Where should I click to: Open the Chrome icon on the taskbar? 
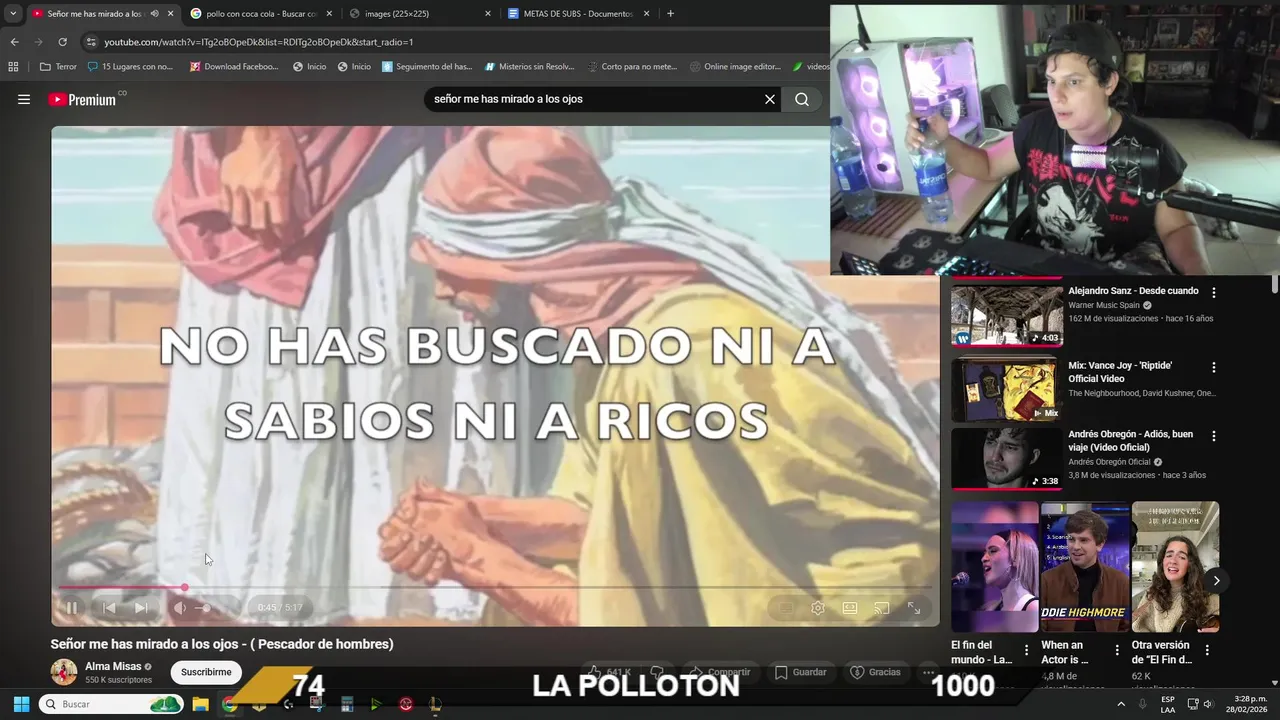point(230,704)
